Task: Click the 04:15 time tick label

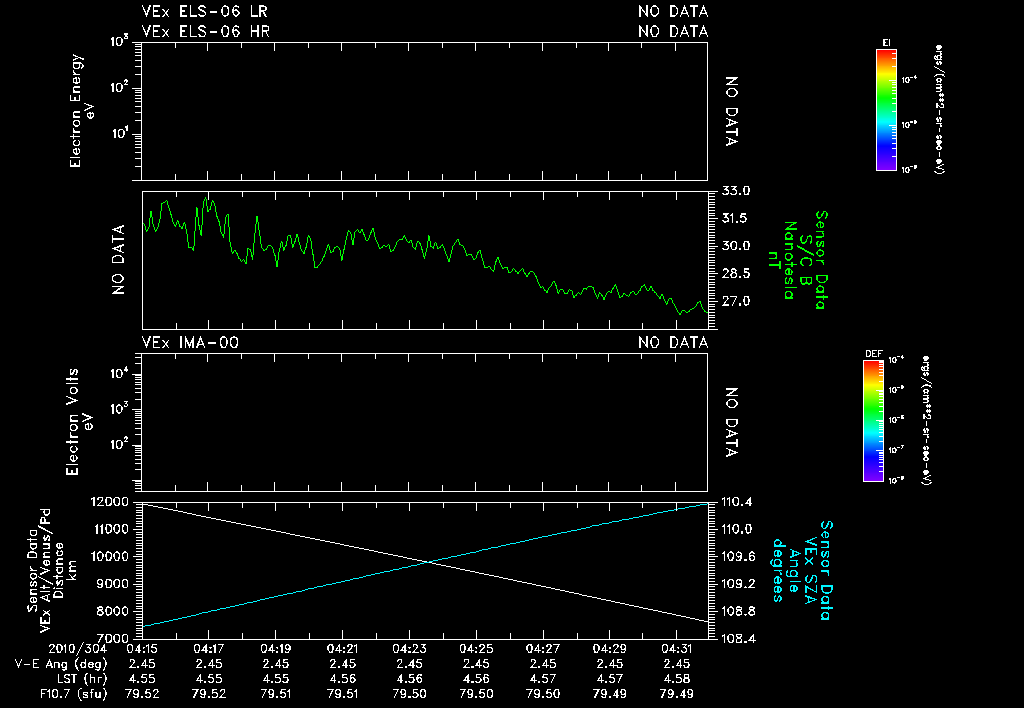Action: pos(142,649)
